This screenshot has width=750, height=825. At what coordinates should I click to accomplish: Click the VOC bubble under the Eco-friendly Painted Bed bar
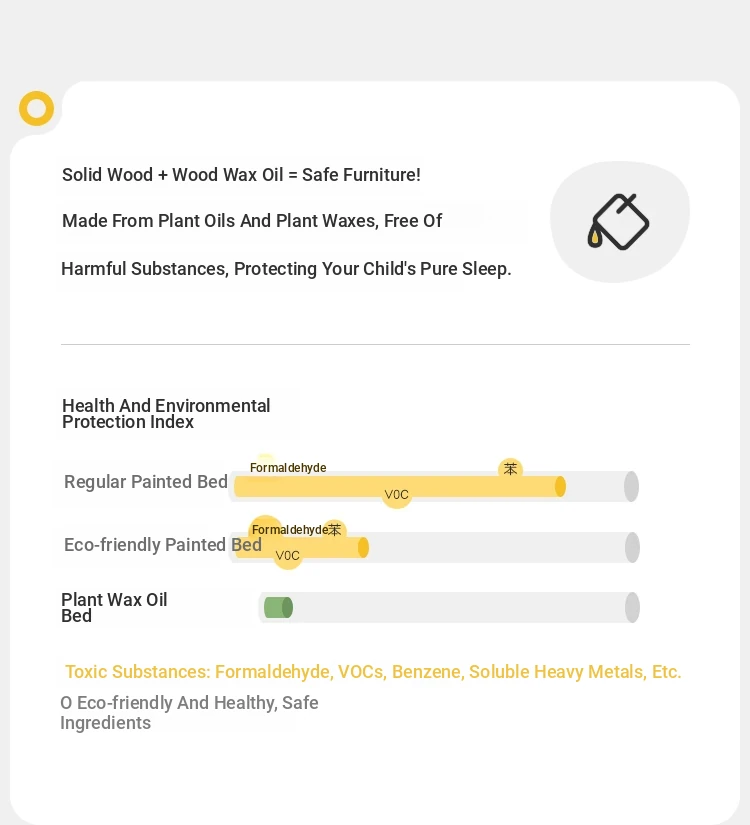click(287, 555)
